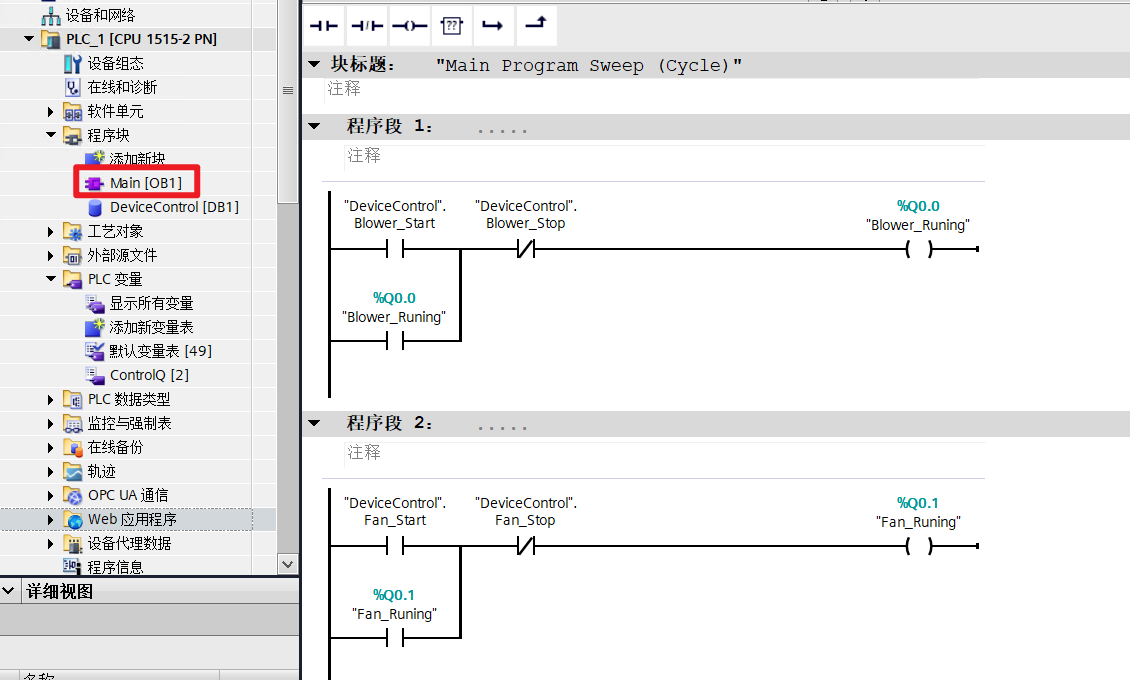Click the close branch toolbar icon
The height and width of the screenshot is (680, 1130).
tap(535, 25)
